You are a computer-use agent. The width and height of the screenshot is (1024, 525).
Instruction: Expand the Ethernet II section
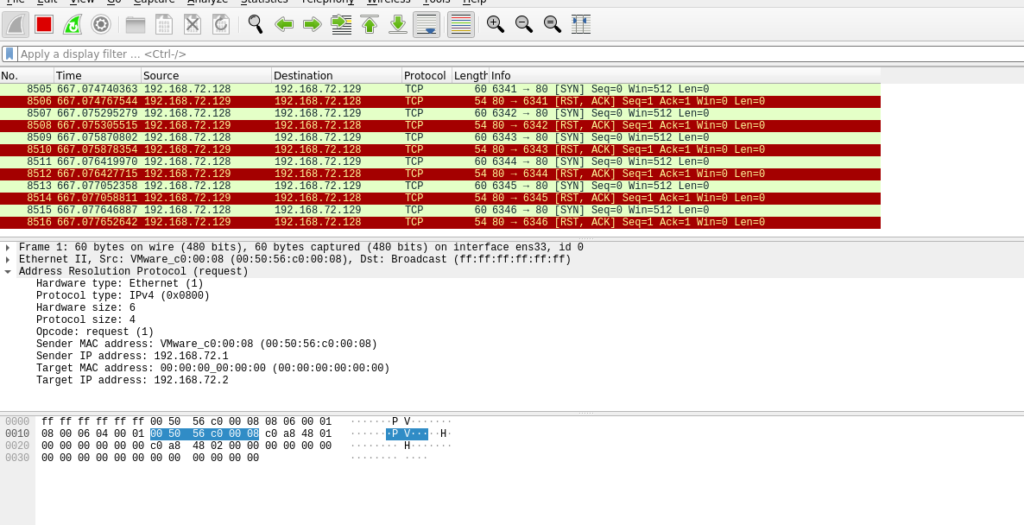pyautogui.click(x=8, y=259)
